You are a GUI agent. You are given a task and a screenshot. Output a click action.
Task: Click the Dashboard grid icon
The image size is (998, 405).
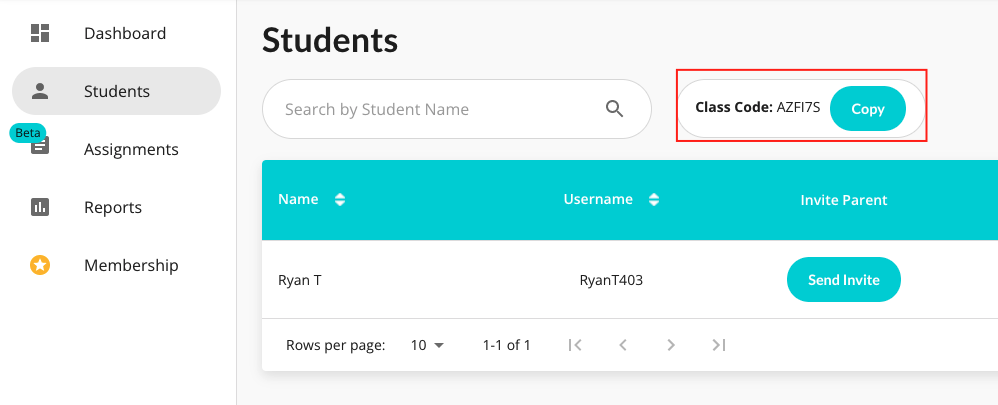coord(40,33)
